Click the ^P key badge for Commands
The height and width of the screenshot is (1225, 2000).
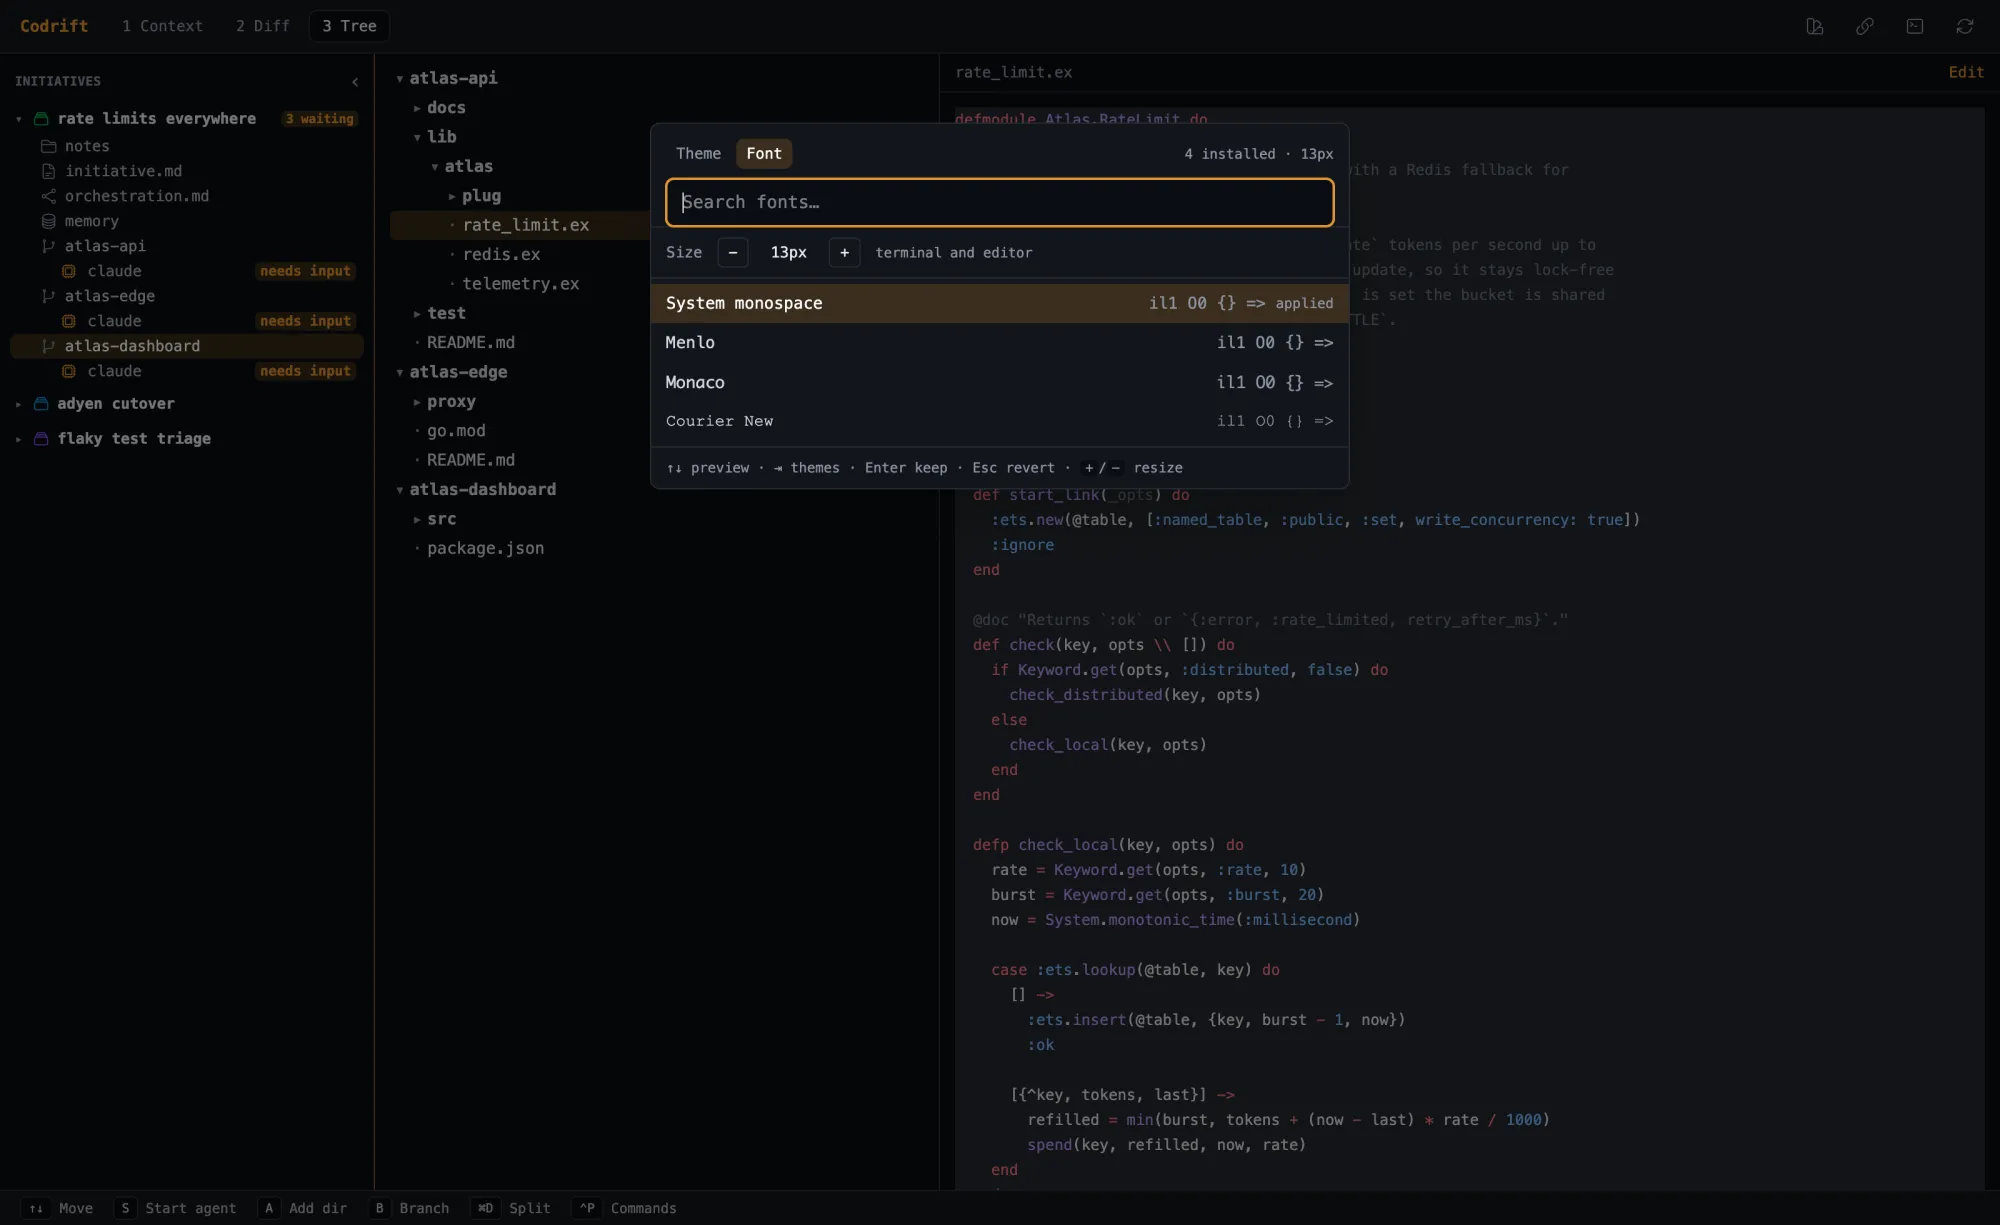click(587, 1208)
